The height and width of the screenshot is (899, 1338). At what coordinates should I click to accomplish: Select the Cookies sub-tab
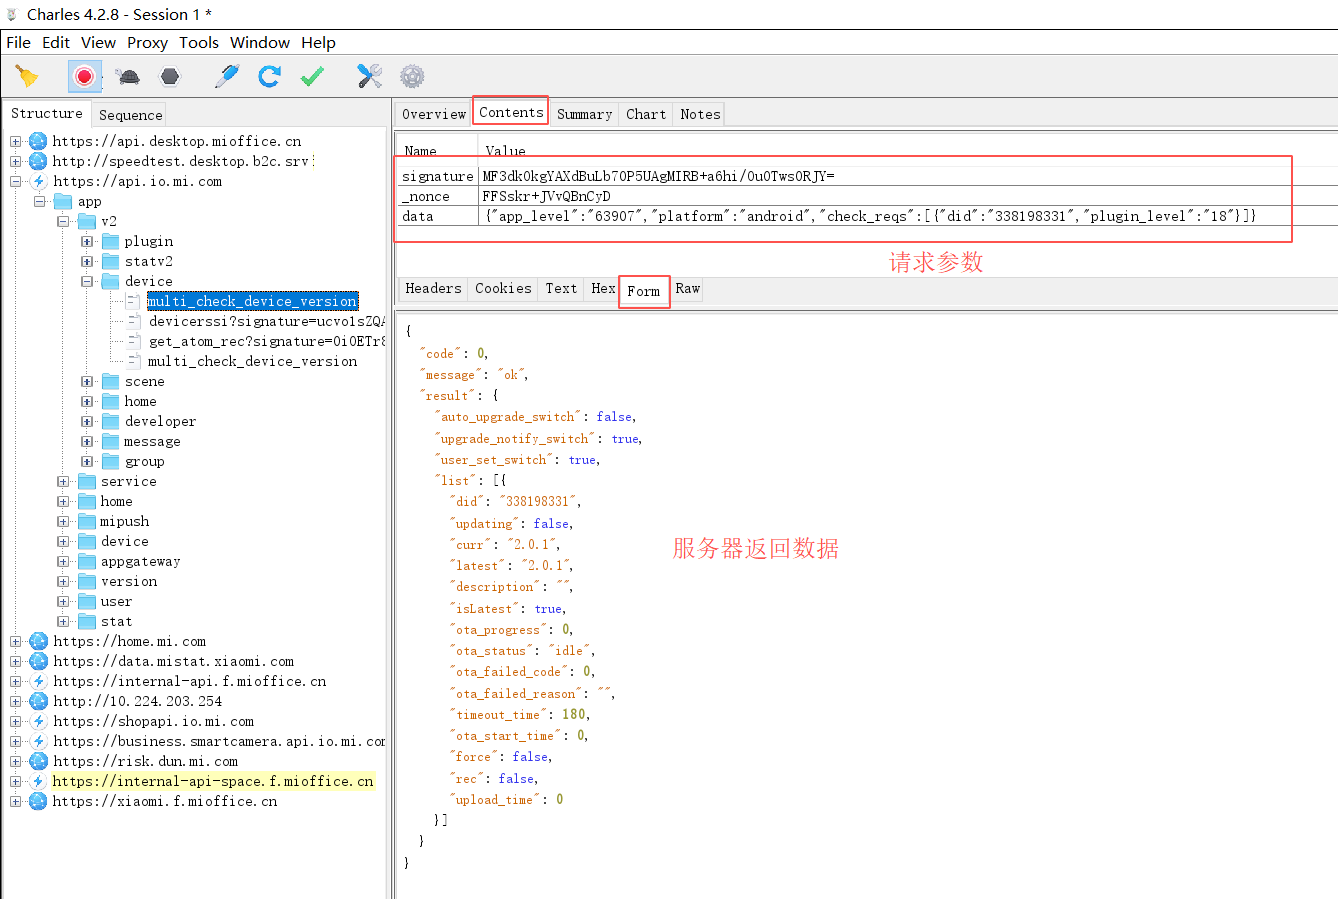[503, 288]
